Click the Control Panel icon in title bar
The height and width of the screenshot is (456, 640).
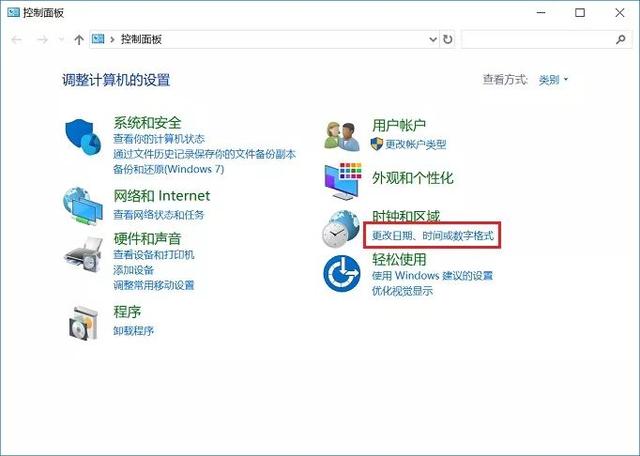13,12
